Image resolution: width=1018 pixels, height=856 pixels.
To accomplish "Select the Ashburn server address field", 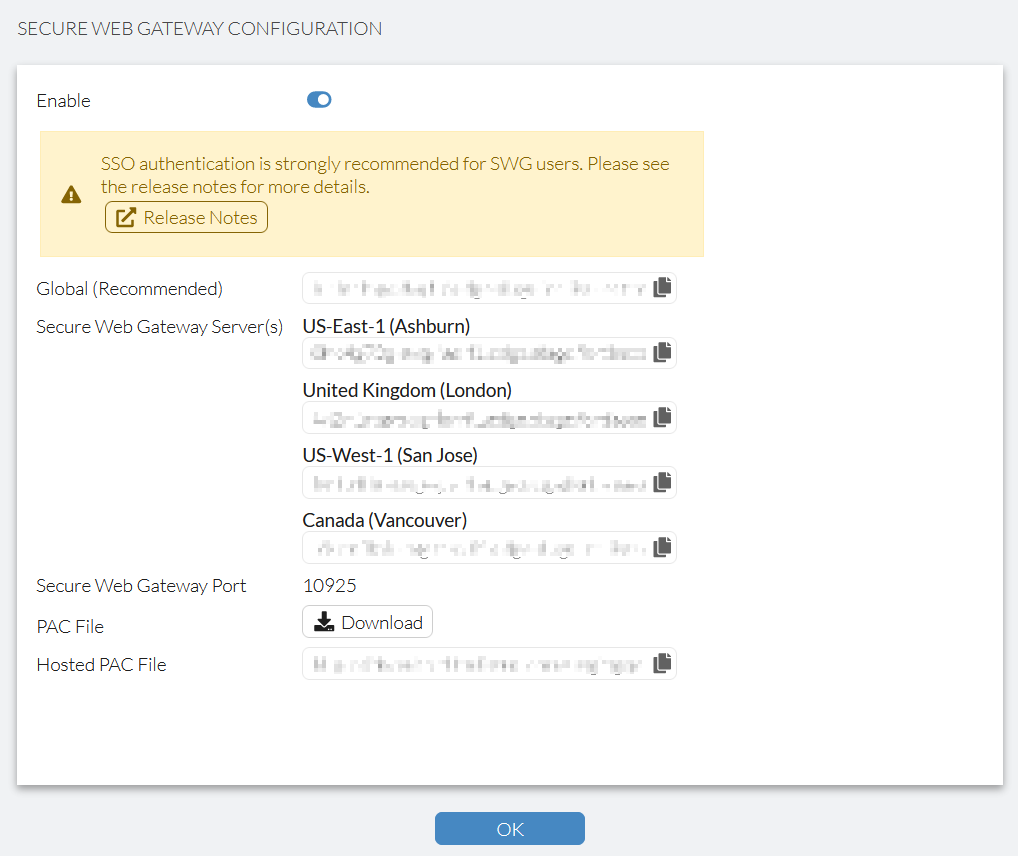I will tap(470, 352).
